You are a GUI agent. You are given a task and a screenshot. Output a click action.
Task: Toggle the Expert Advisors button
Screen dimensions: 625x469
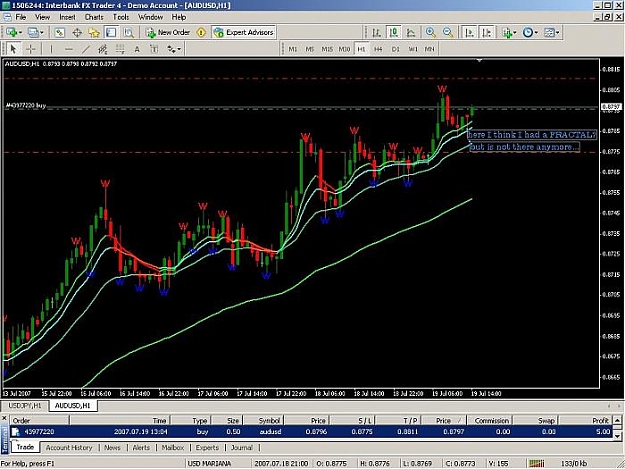(x=244, y=32)
